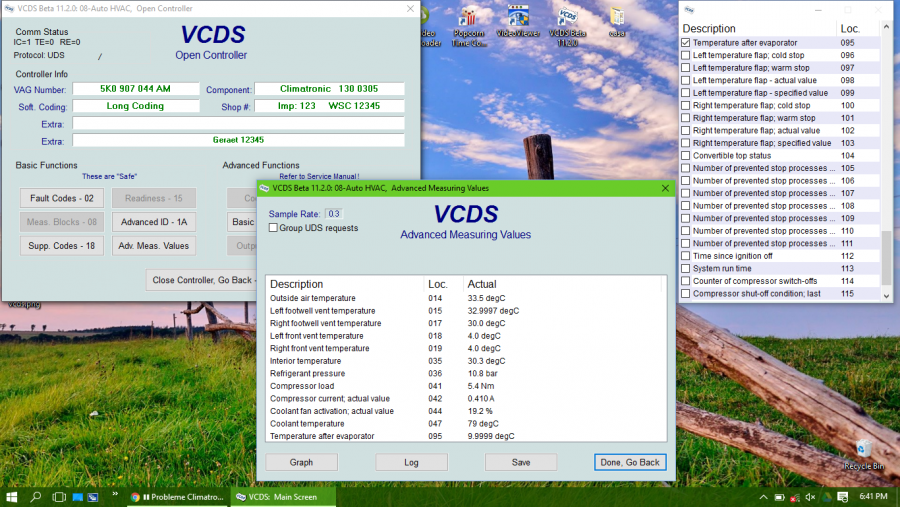Screen dimensions: 900x507
Task: Open the Recycle Bin desktop icon
Action: tap(863, 455)
